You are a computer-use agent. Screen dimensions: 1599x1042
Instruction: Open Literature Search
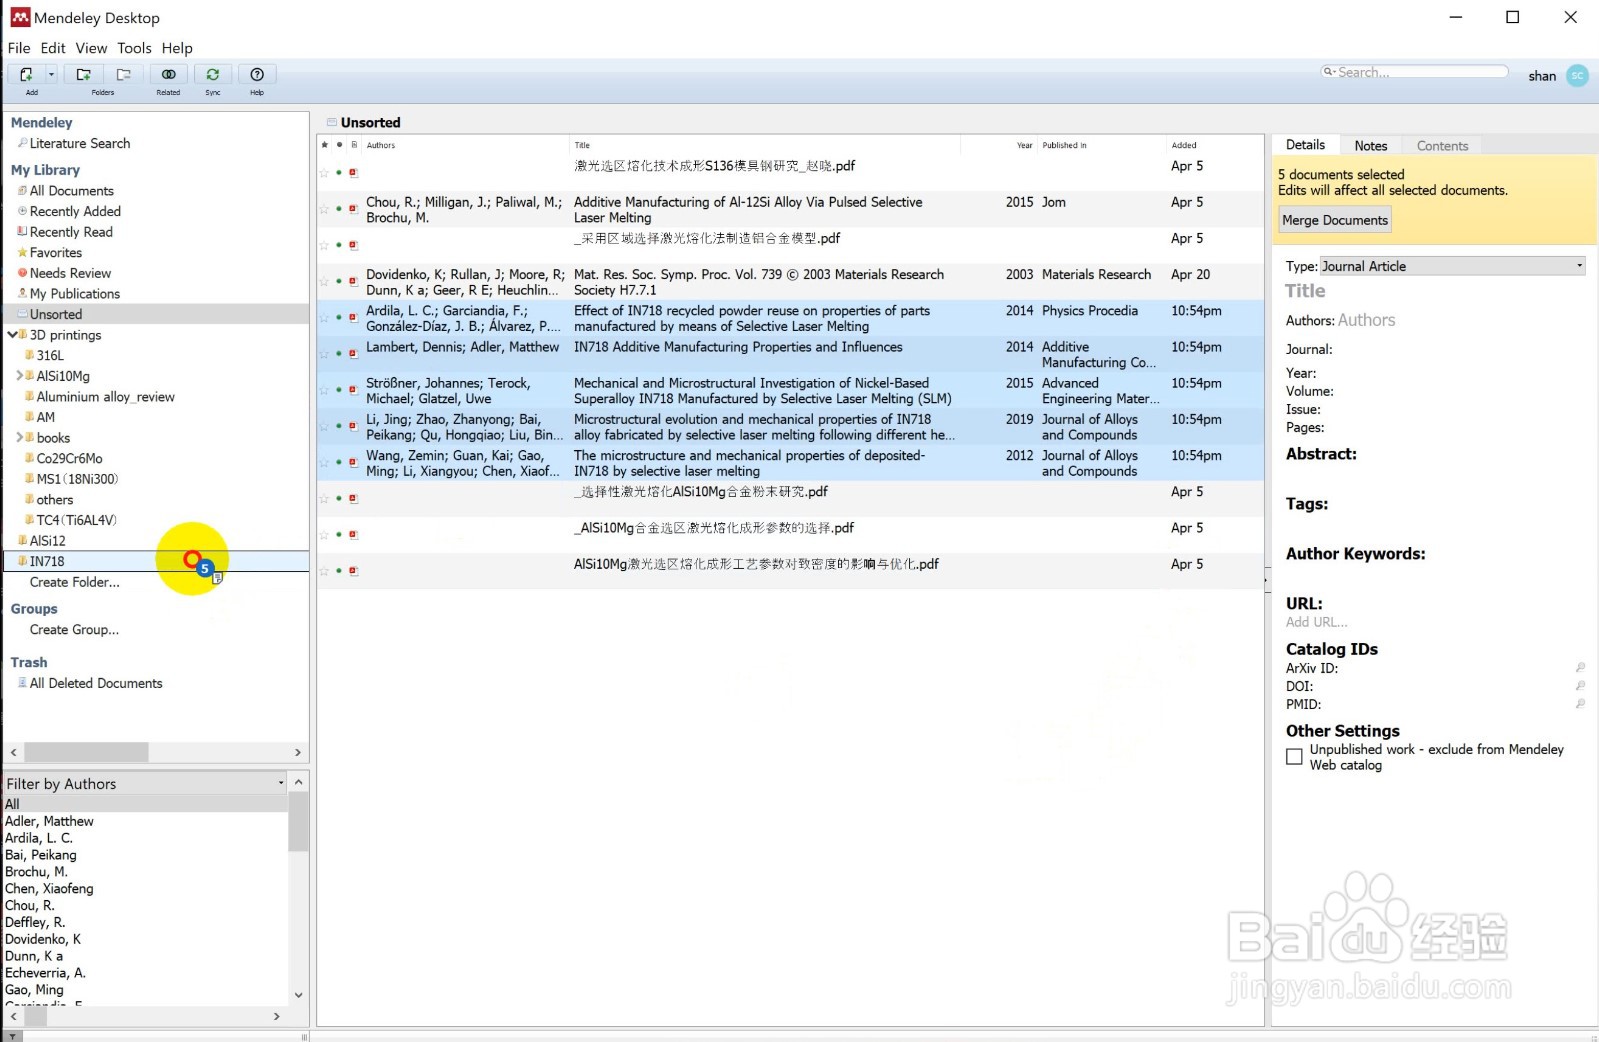[x=79, y=143]
